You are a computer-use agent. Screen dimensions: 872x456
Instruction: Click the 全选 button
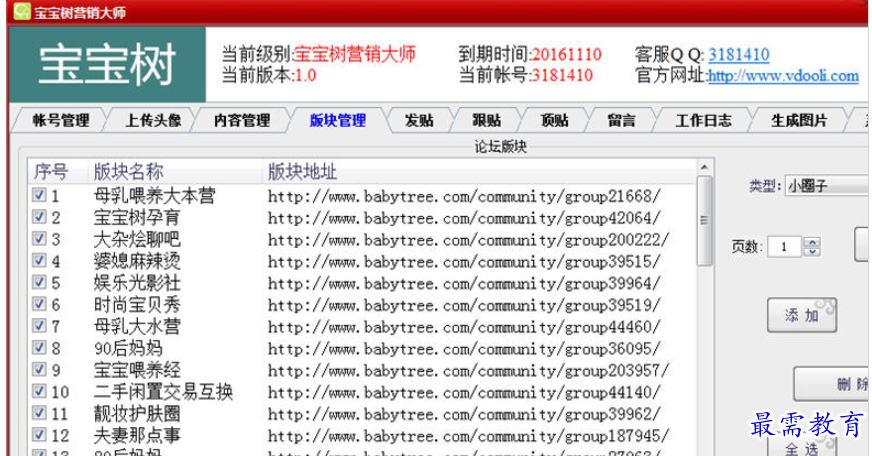pyautogui.click(x=801, y=447)
